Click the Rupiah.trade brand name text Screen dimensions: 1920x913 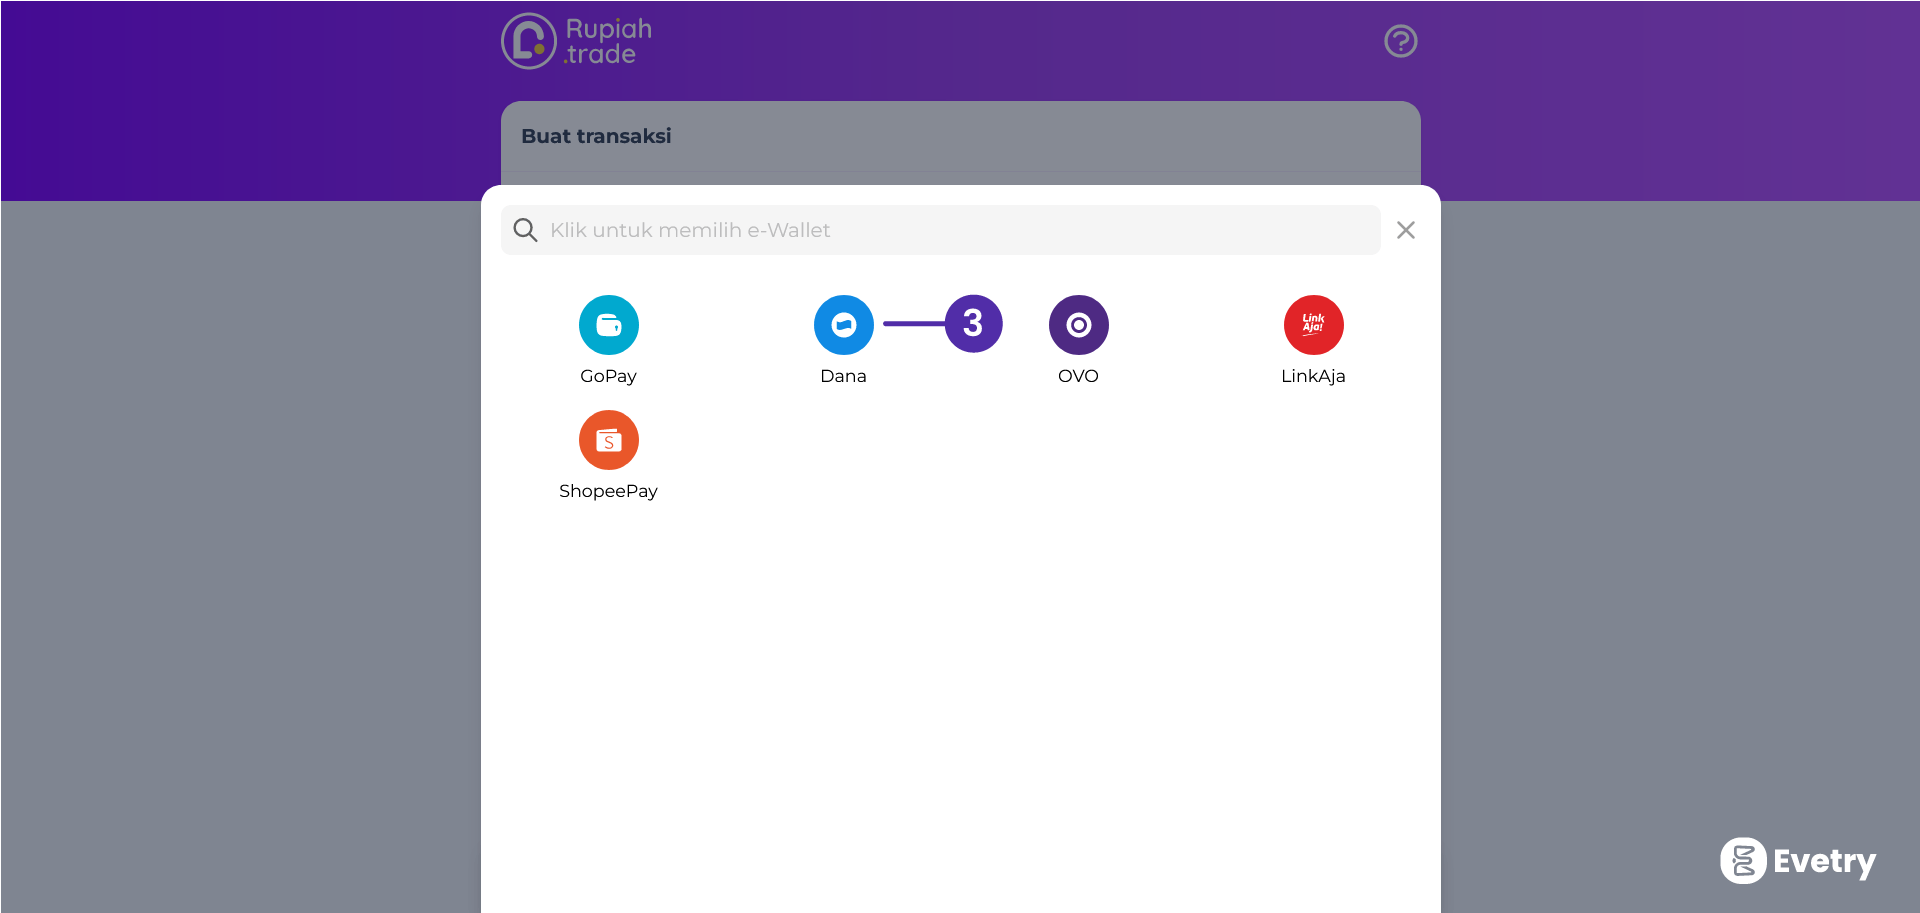608,41
